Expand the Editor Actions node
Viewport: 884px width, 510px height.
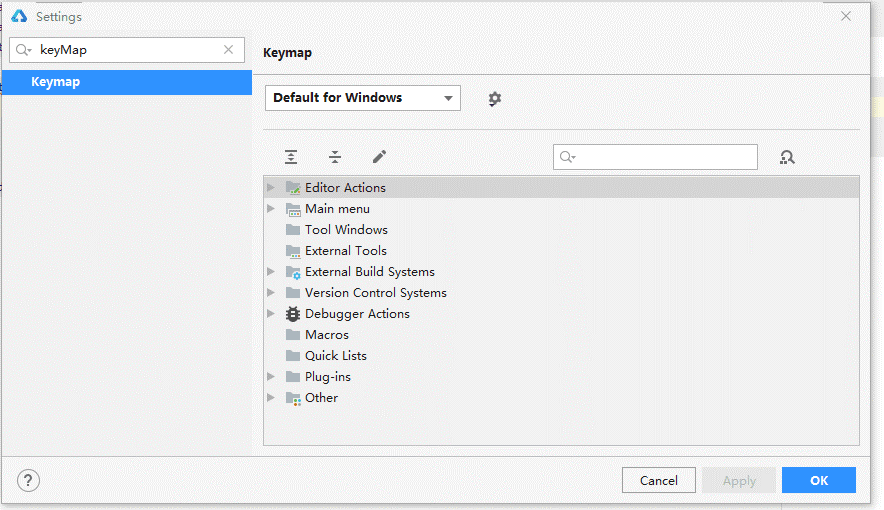click(x=271, y=188)
